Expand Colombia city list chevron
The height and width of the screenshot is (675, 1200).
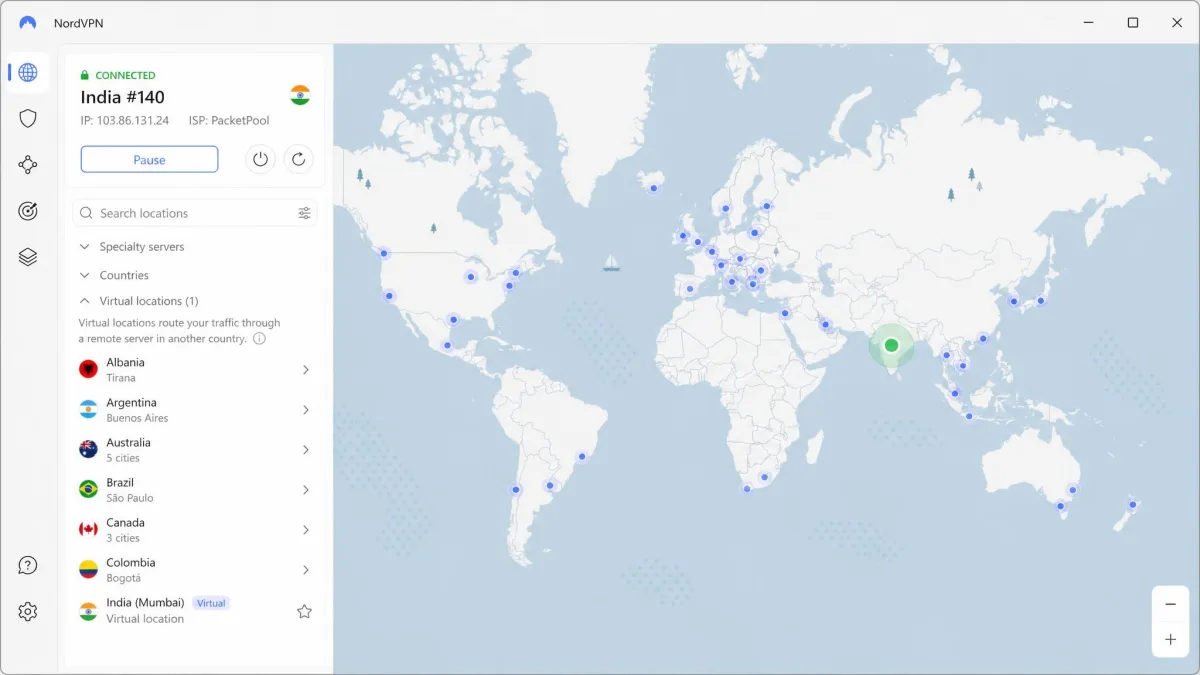(305, 570)
